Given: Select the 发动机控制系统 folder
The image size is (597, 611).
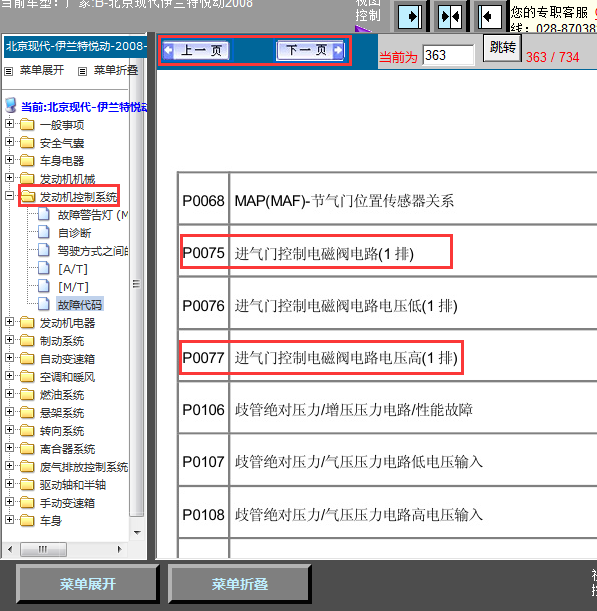Looking at the screenshot, I should [78, 197].
